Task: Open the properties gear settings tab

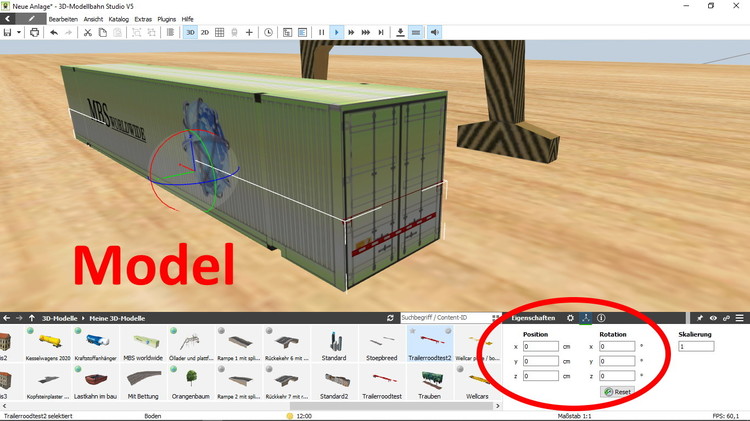Action: point(570,318)
